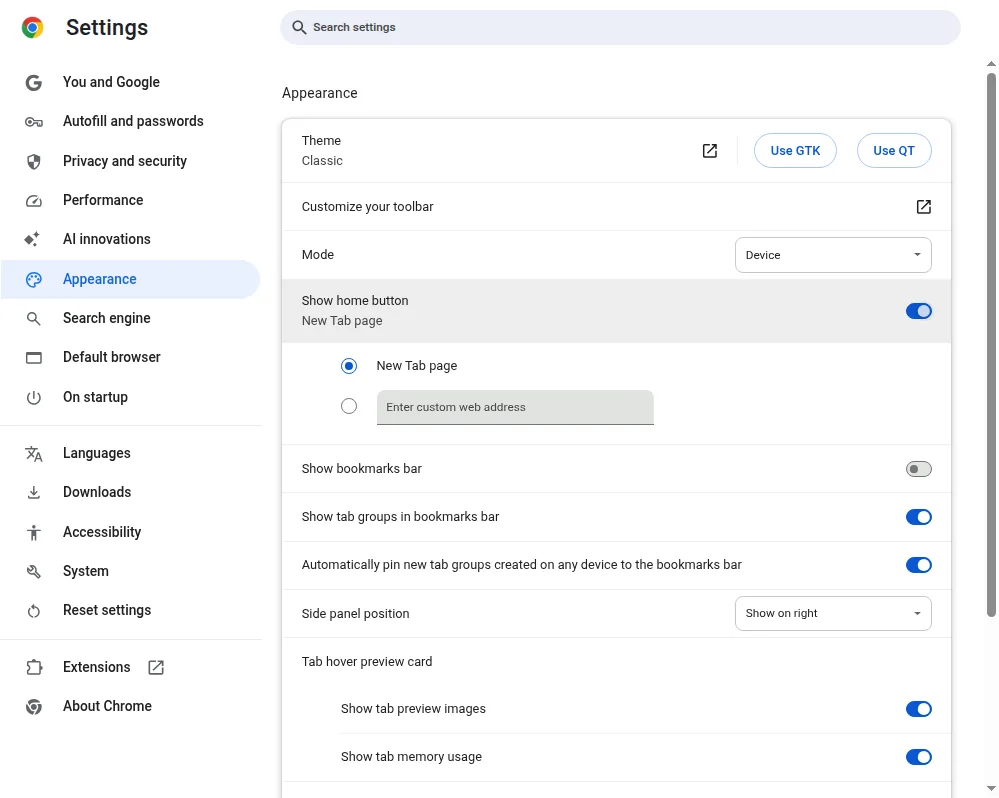Viewport: 999px width, 798px height.
Task: Open You and Google settings section
Action: tap(130, 83)
